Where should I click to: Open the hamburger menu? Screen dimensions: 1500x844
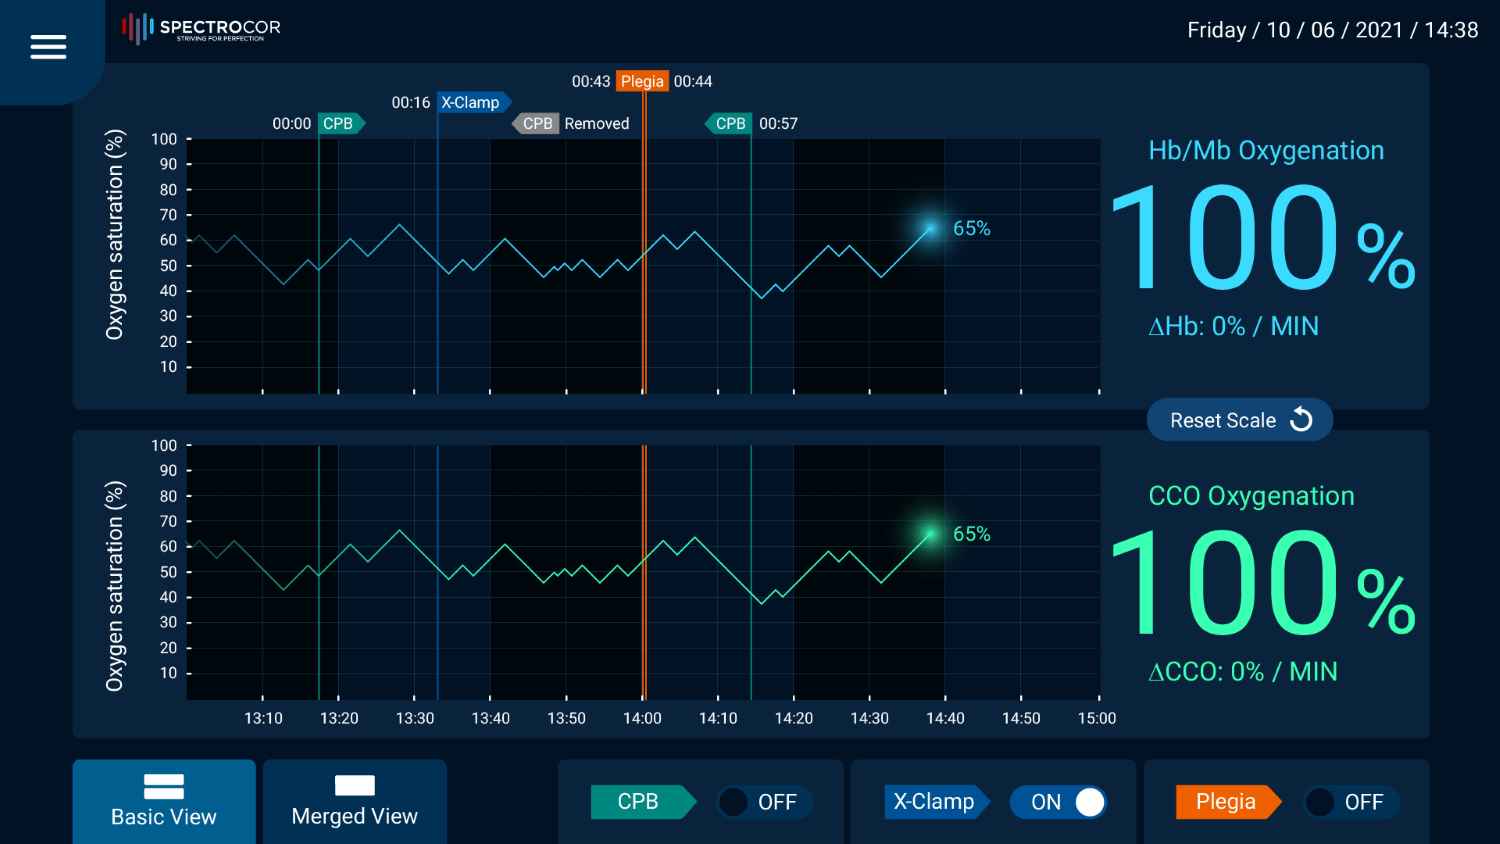tap(48, 47)
